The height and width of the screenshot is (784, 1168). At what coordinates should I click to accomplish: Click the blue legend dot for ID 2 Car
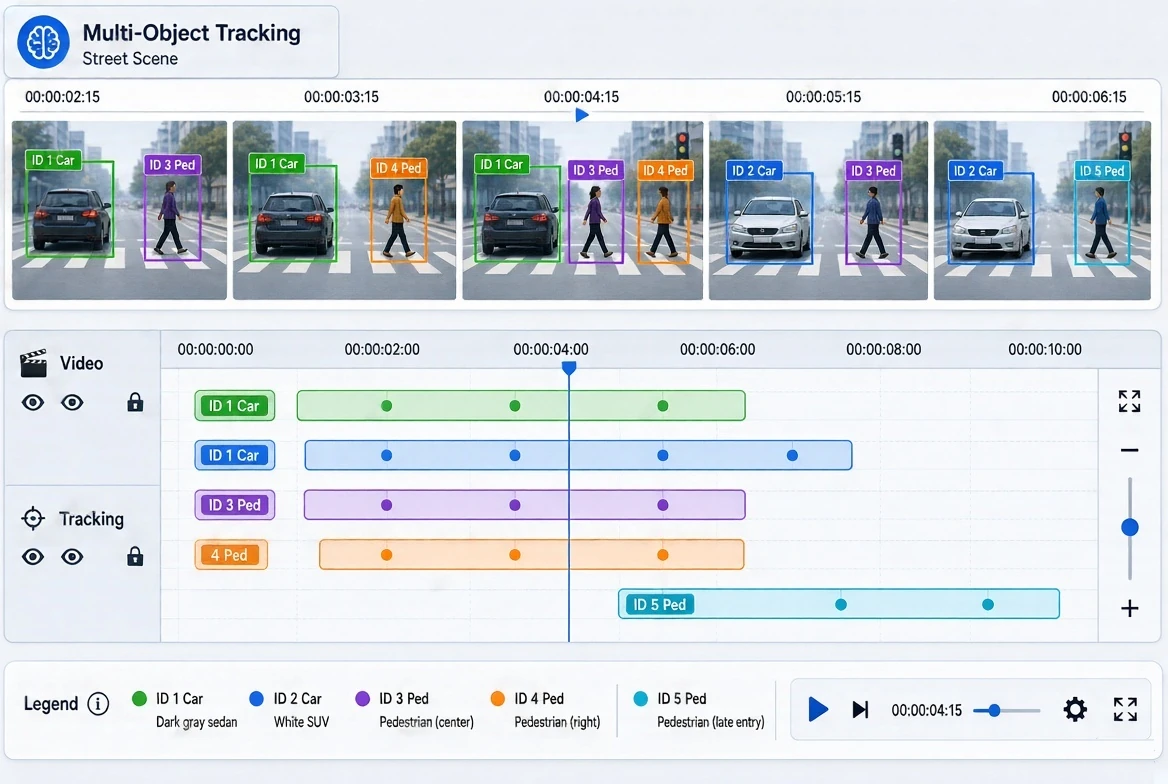[x=256, y=698]
